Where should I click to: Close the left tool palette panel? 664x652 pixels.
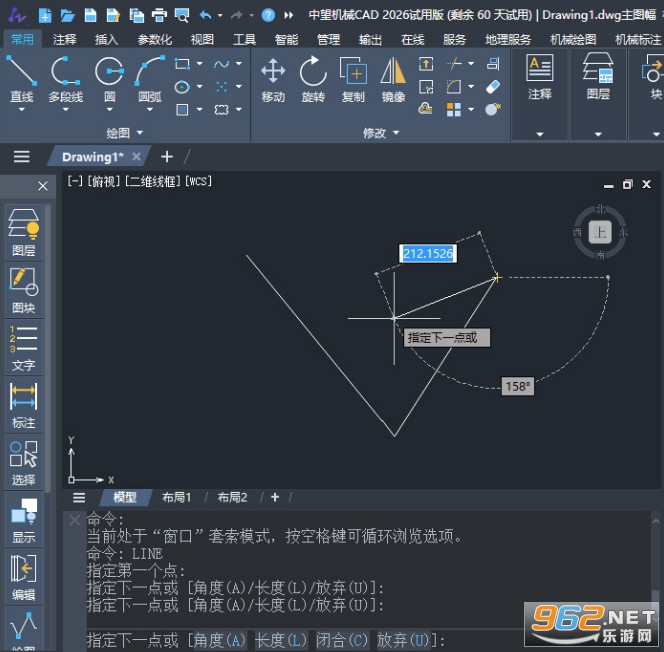(x=43, y=186)
